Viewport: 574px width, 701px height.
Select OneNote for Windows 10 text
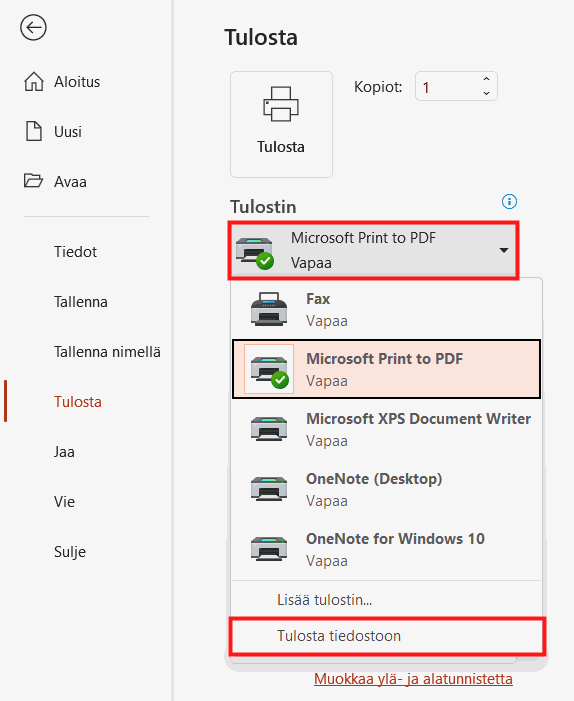point(395,539)
